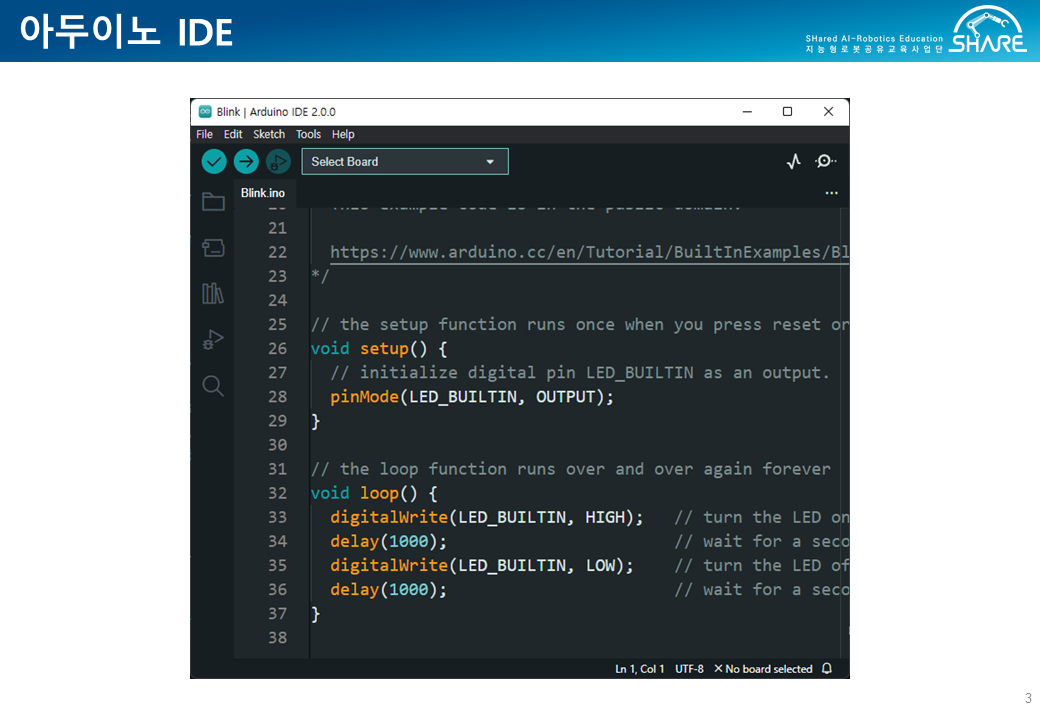
Task: Click the SHARE logo in header
Action: pyautogui.click(x=988, y=30)
